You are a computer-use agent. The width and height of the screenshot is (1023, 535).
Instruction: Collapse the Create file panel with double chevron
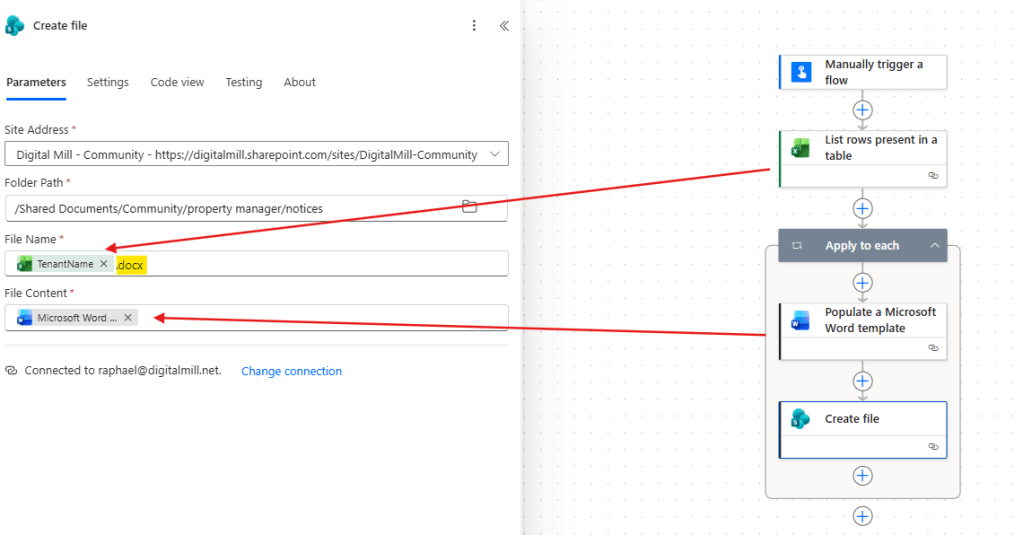coord(504,25)
